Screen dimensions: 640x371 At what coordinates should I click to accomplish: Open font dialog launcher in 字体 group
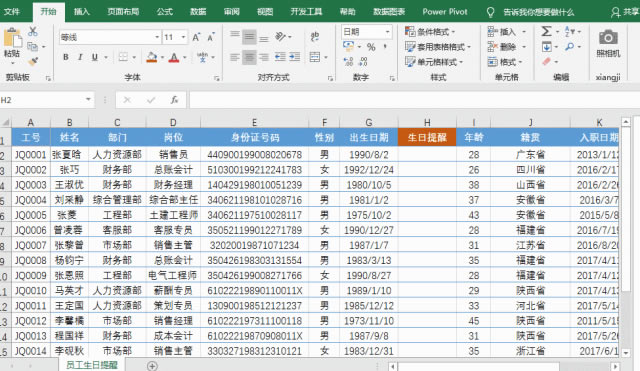coord(216,78)
